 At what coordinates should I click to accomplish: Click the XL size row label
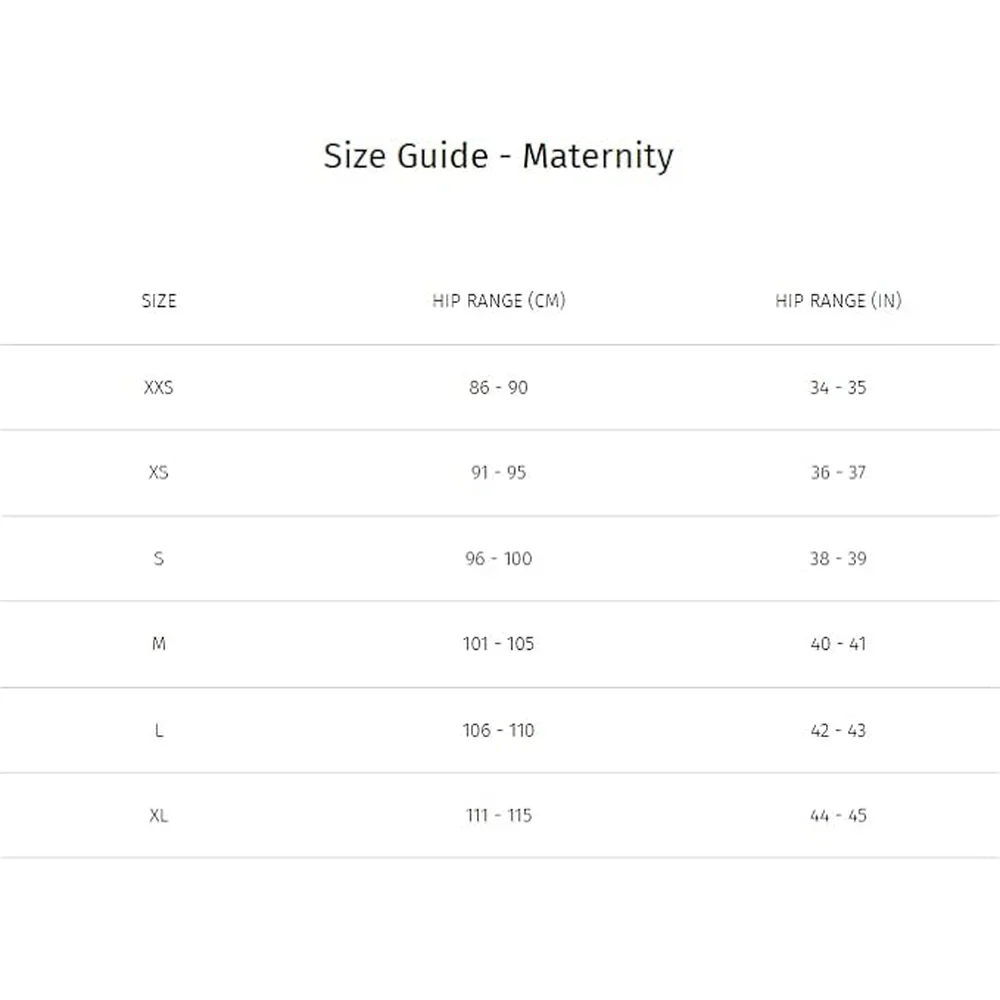(159, 816)
